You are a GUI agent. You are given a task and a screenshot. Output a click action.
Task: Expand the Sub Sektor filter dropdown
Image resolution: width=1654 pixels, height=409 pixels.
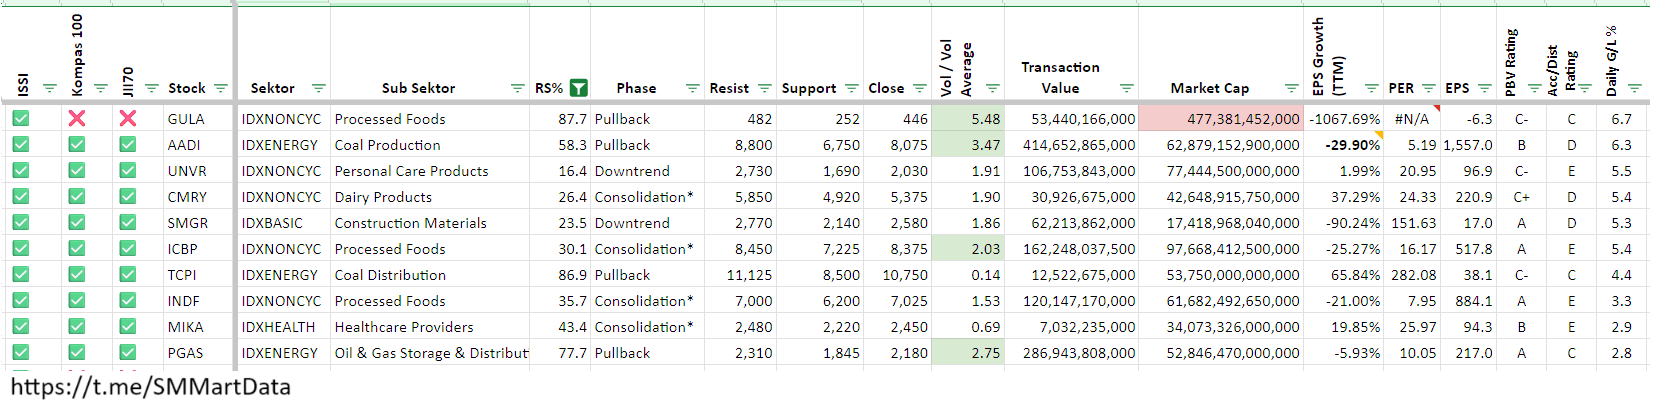tap(517, 88)
